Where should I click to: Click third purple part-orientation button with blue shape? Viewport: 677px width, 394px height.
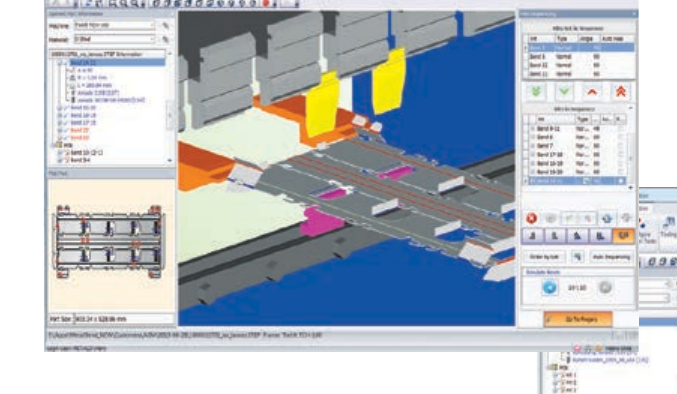[577, 236]
